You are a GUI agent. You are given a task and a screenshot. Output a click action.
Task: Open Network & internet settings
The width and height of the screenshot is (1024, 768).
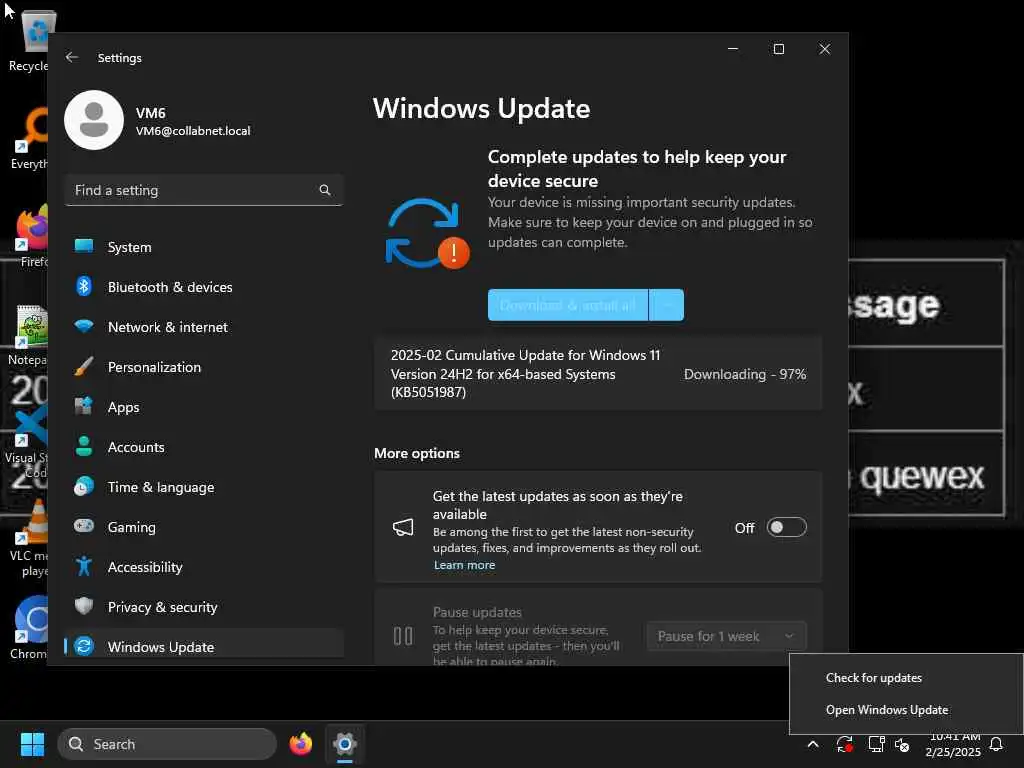pyautogui.click(x=204, y=327)
